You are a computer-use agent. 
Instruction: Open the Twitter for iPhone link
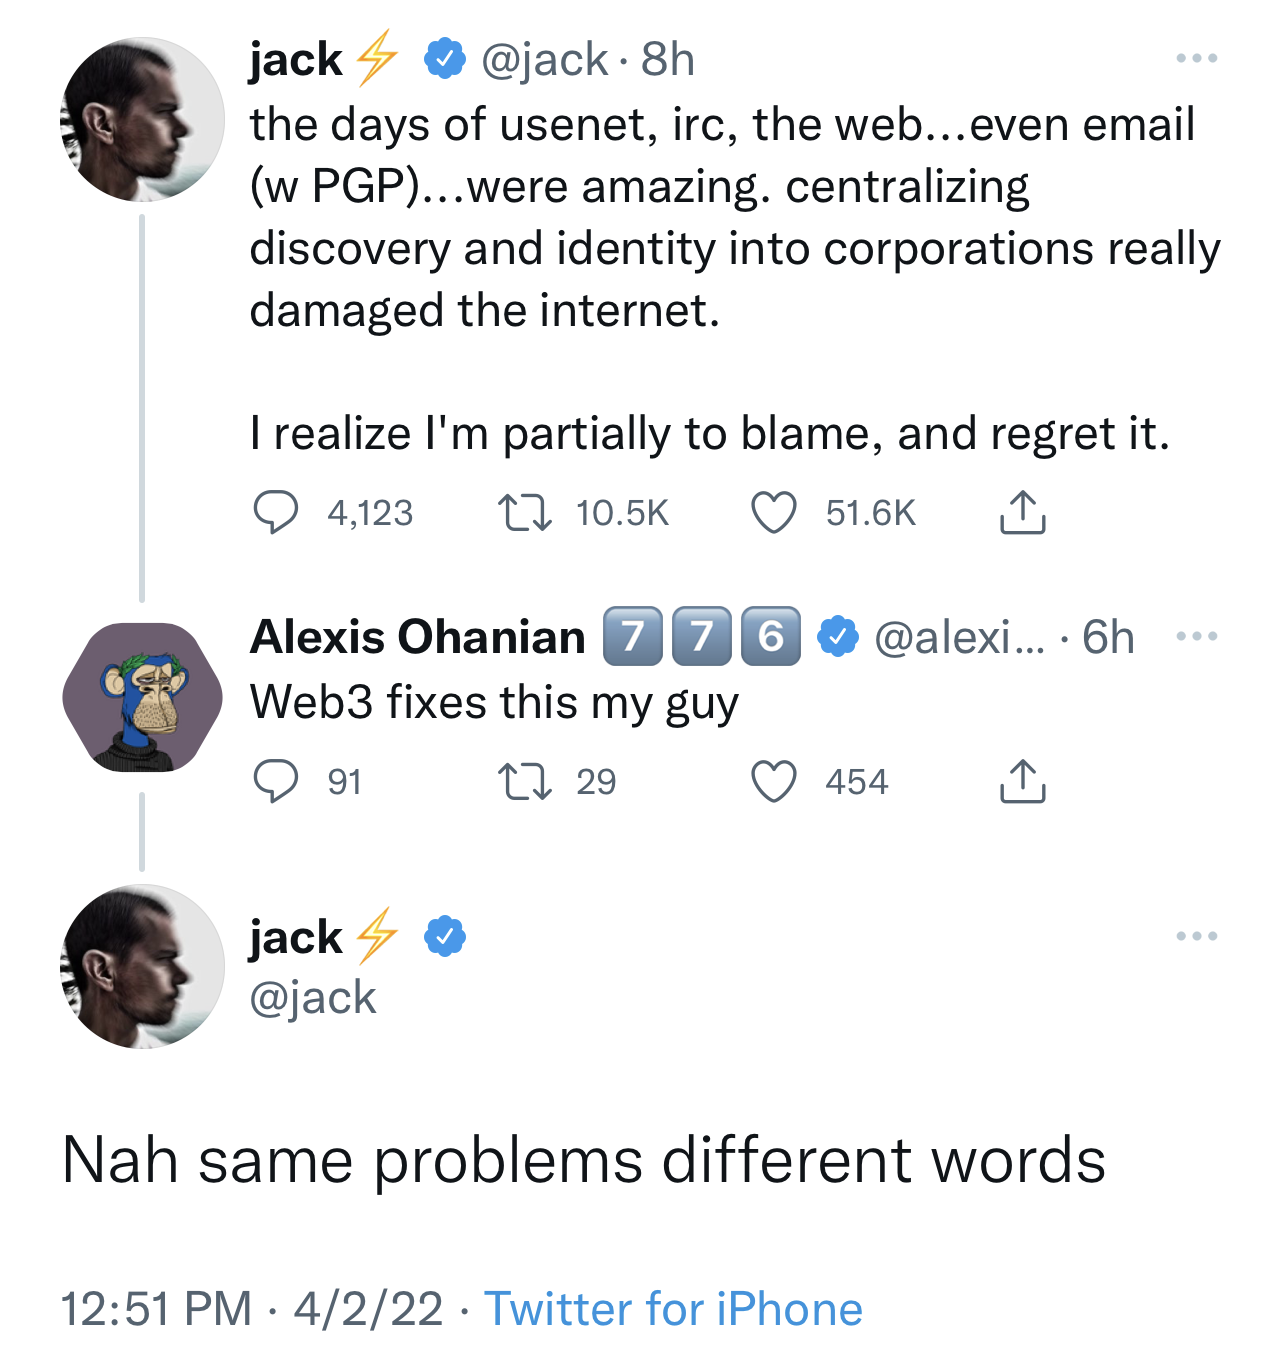673,1309
